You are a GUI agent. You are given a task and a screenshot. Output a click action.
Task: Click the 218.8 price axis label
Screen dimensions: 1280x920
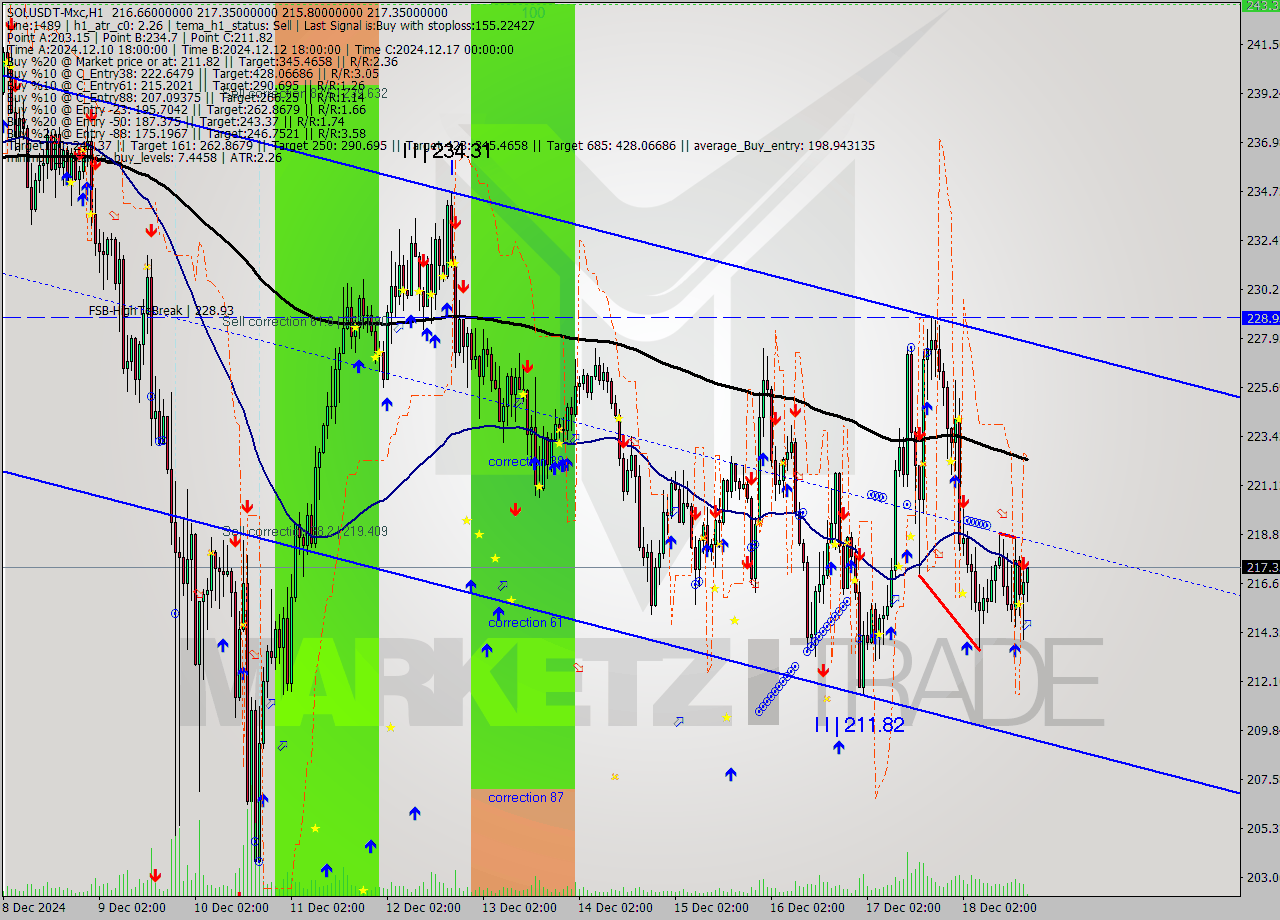point(1262,534)
